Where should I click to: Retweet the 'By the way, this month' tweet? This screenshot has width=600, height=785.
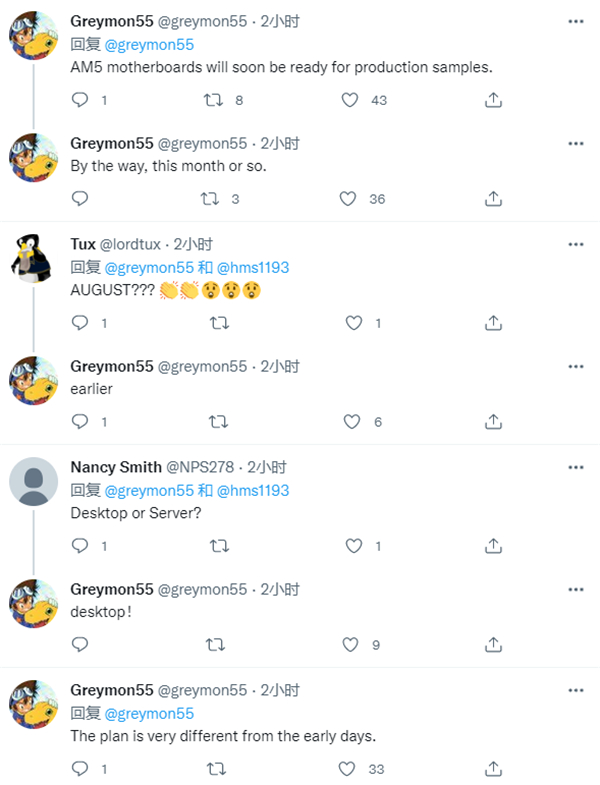pos(213,199)
